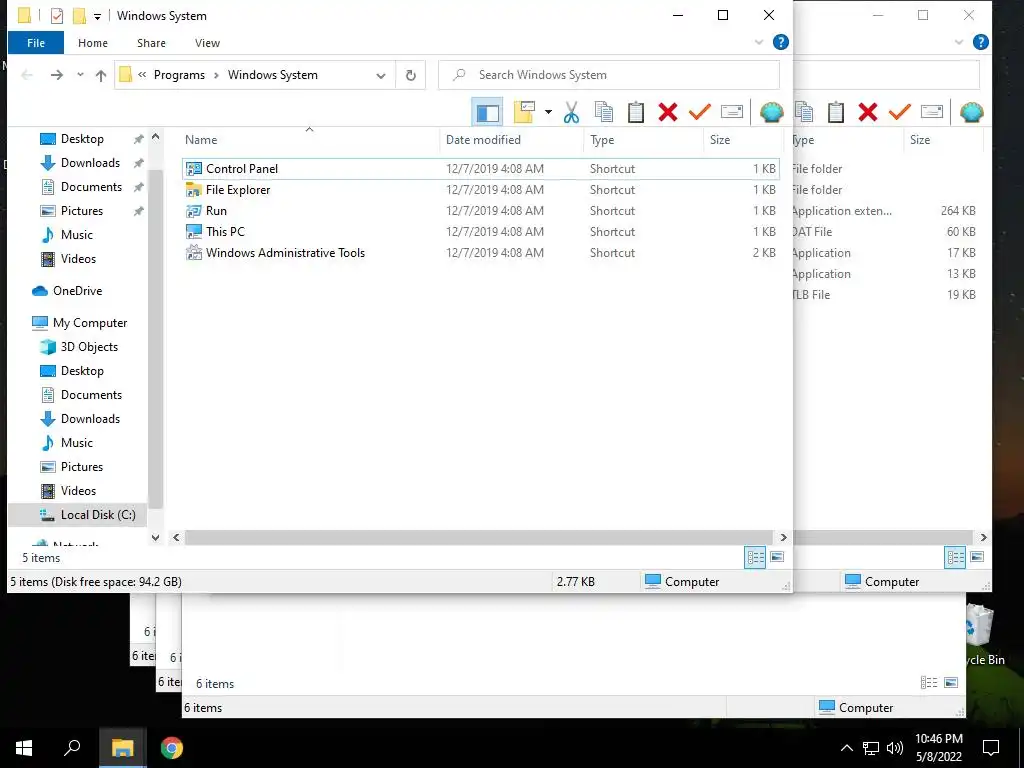1024x768 pixels.
Task: Go up one folder level
Action: (x=101, y=75)
